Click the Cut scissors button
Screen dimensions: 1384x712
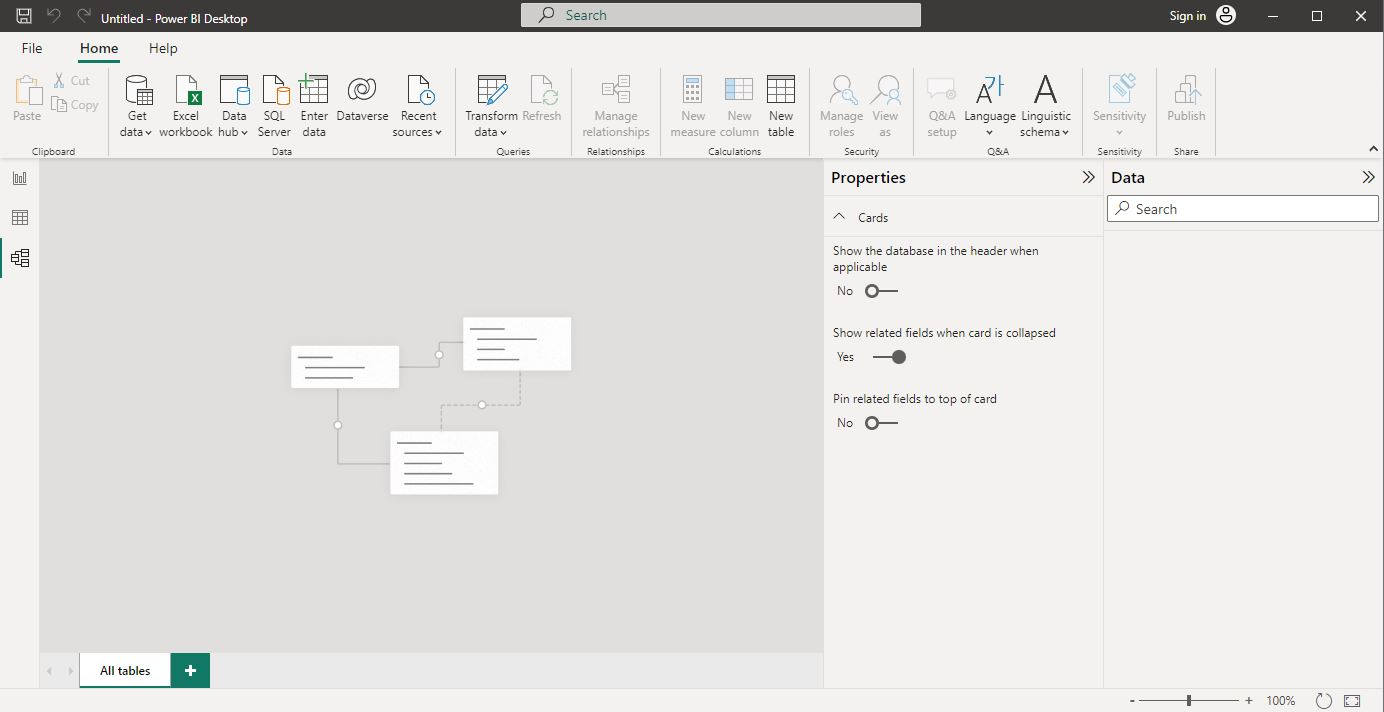click(71, 81)
